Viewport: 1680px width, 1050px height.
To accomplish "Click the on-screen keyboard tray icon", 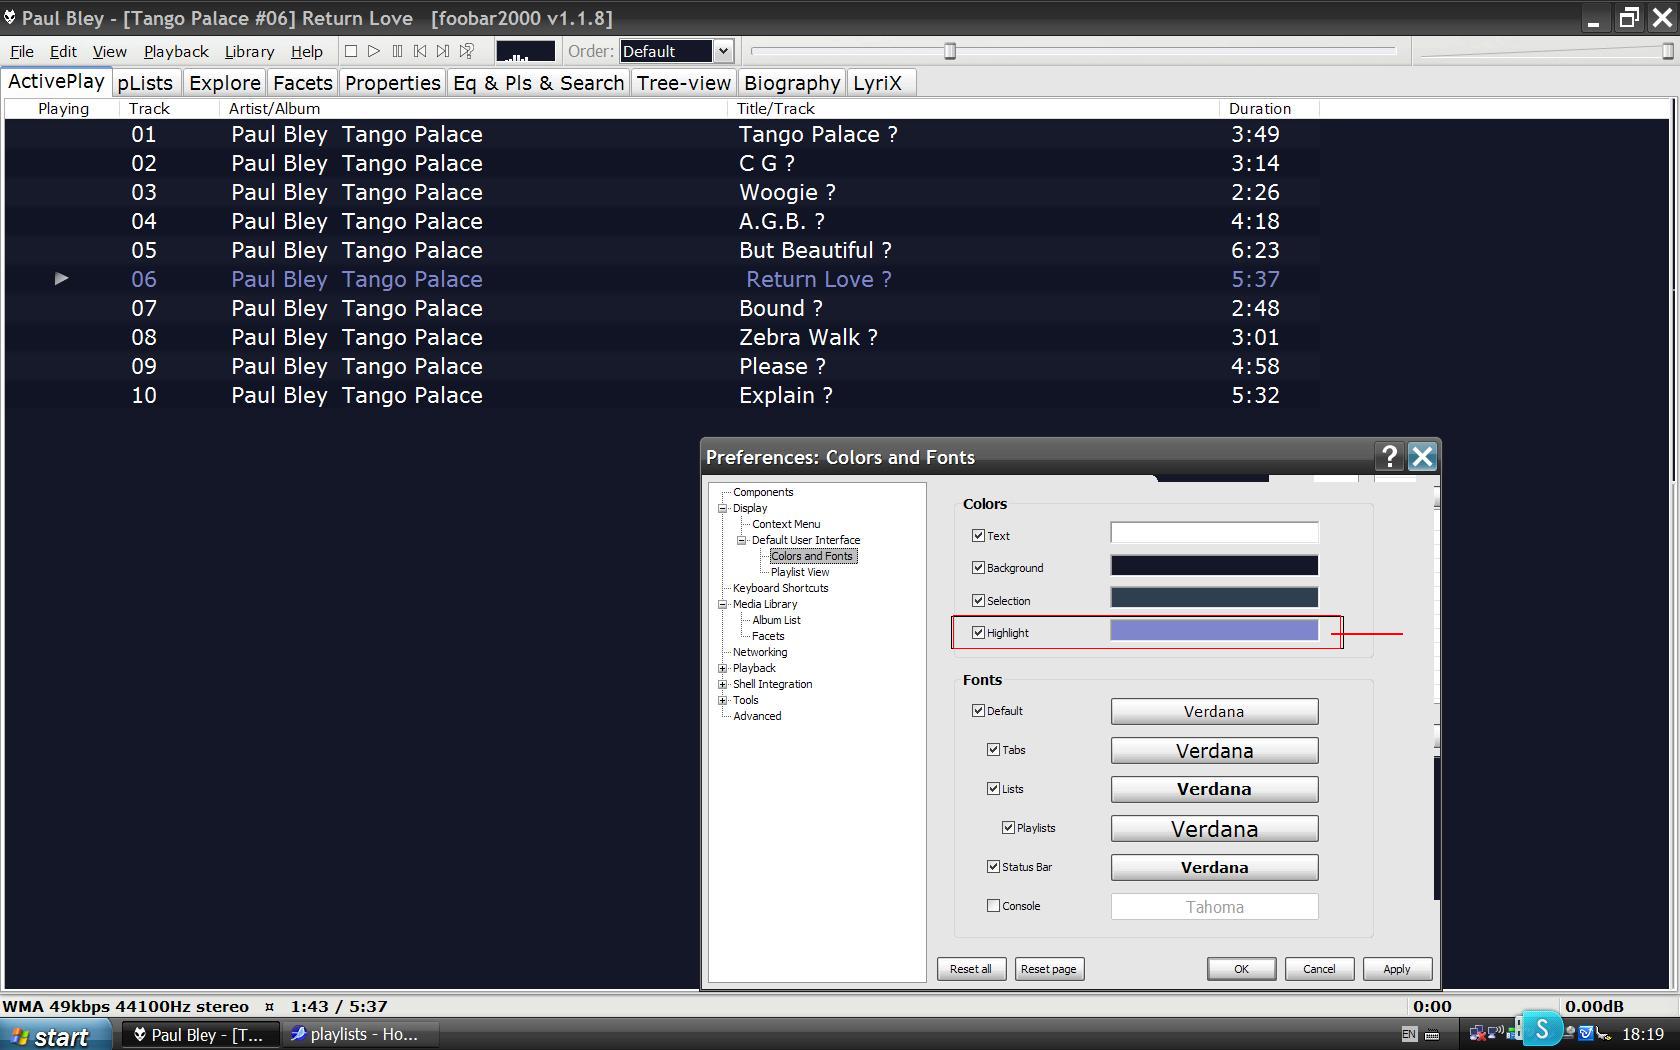I will (1432, 1034).
